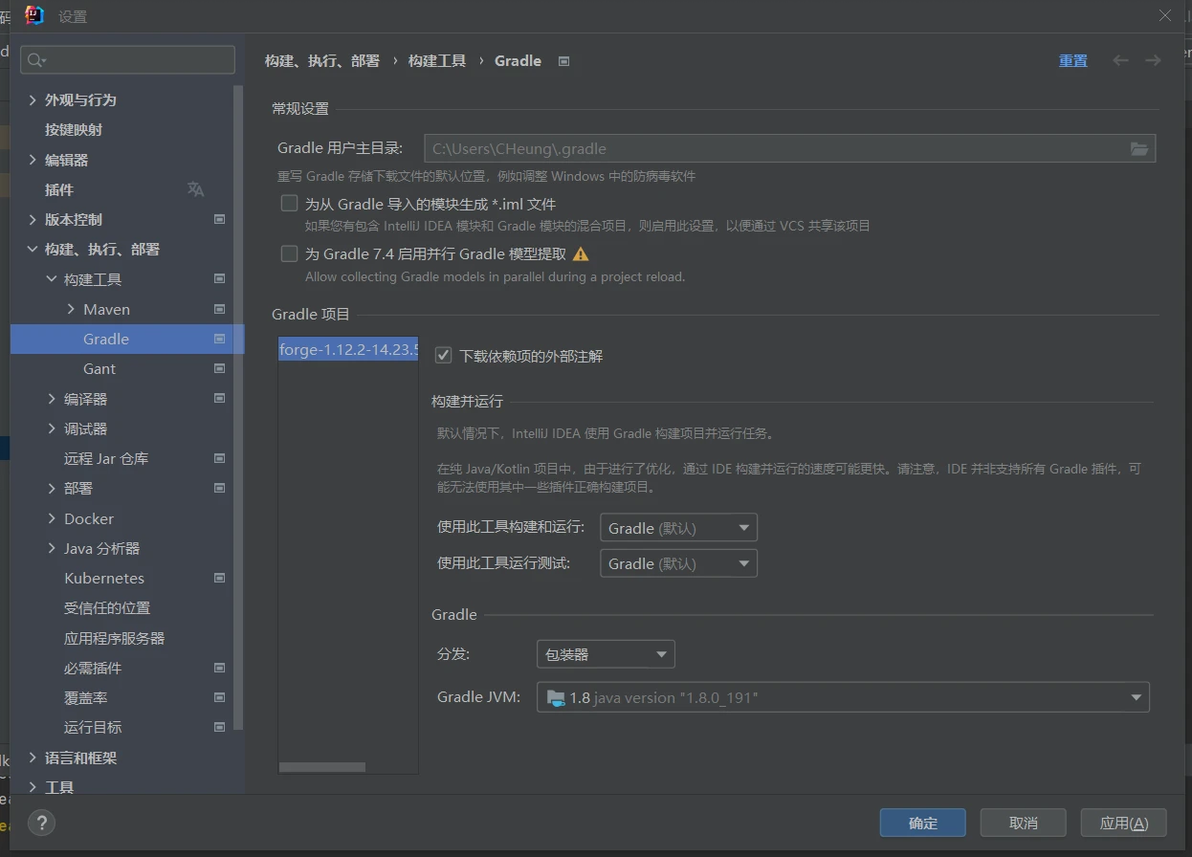The width and height of the screenshot is (1192, 857).
Task: Click project-level icon beside 部署
Action: pyautogui.click(x=220, y=488)
